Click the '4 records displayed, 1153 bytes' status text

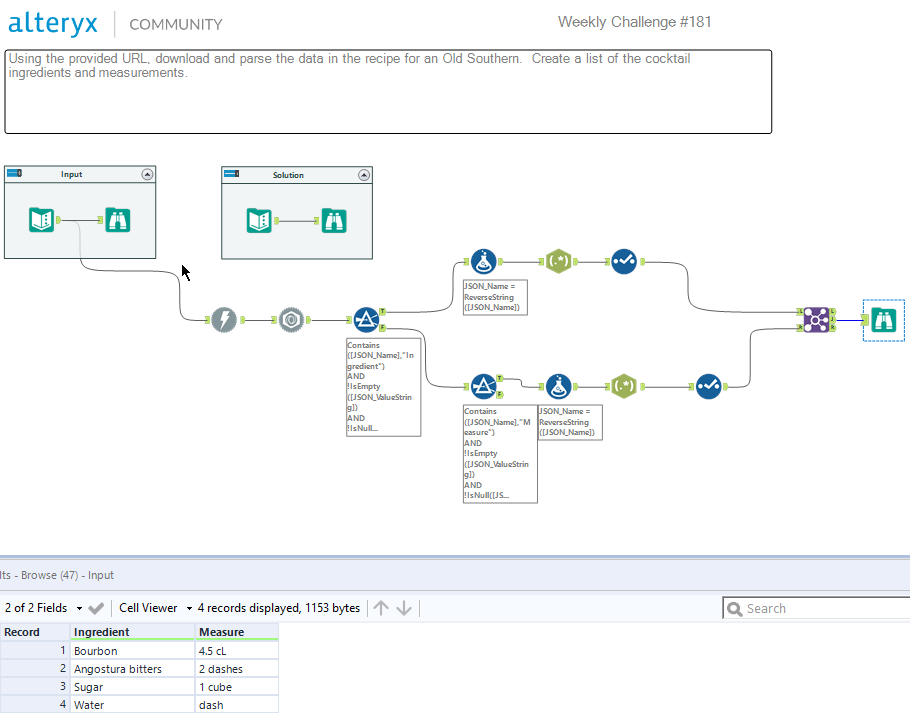coord(279,608)
